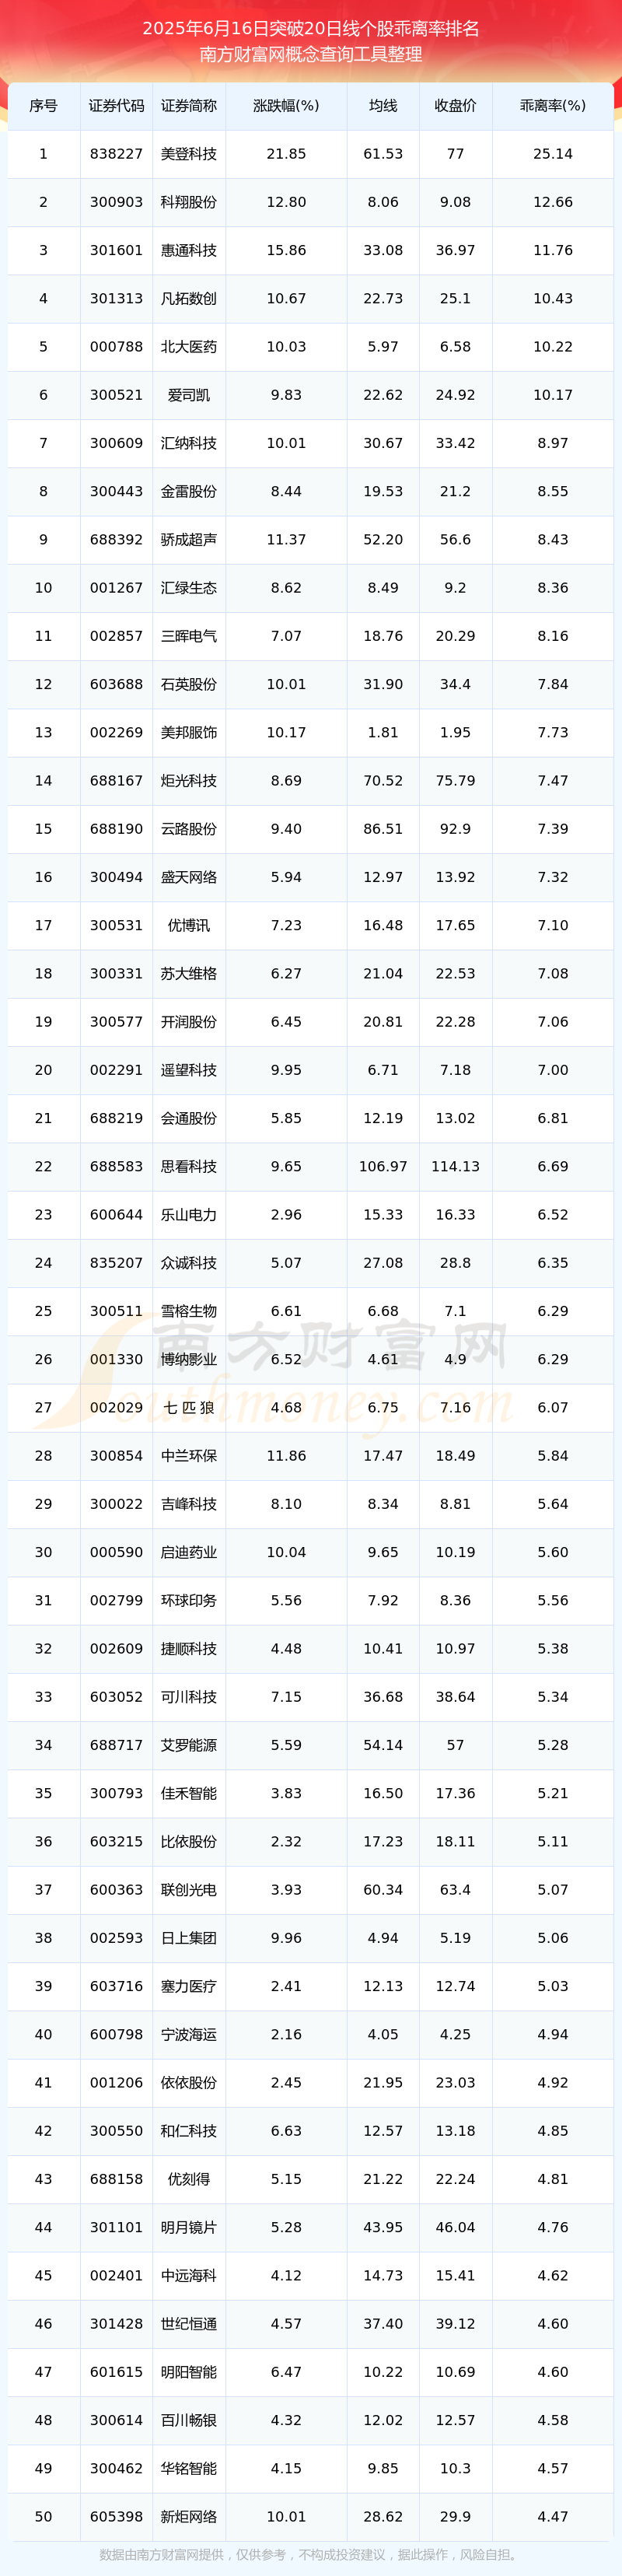Image resolution: width=622 pixels, height=2576 pixels.
Task: Select stock name 美邦服饰
Action: tap(189, 733)
